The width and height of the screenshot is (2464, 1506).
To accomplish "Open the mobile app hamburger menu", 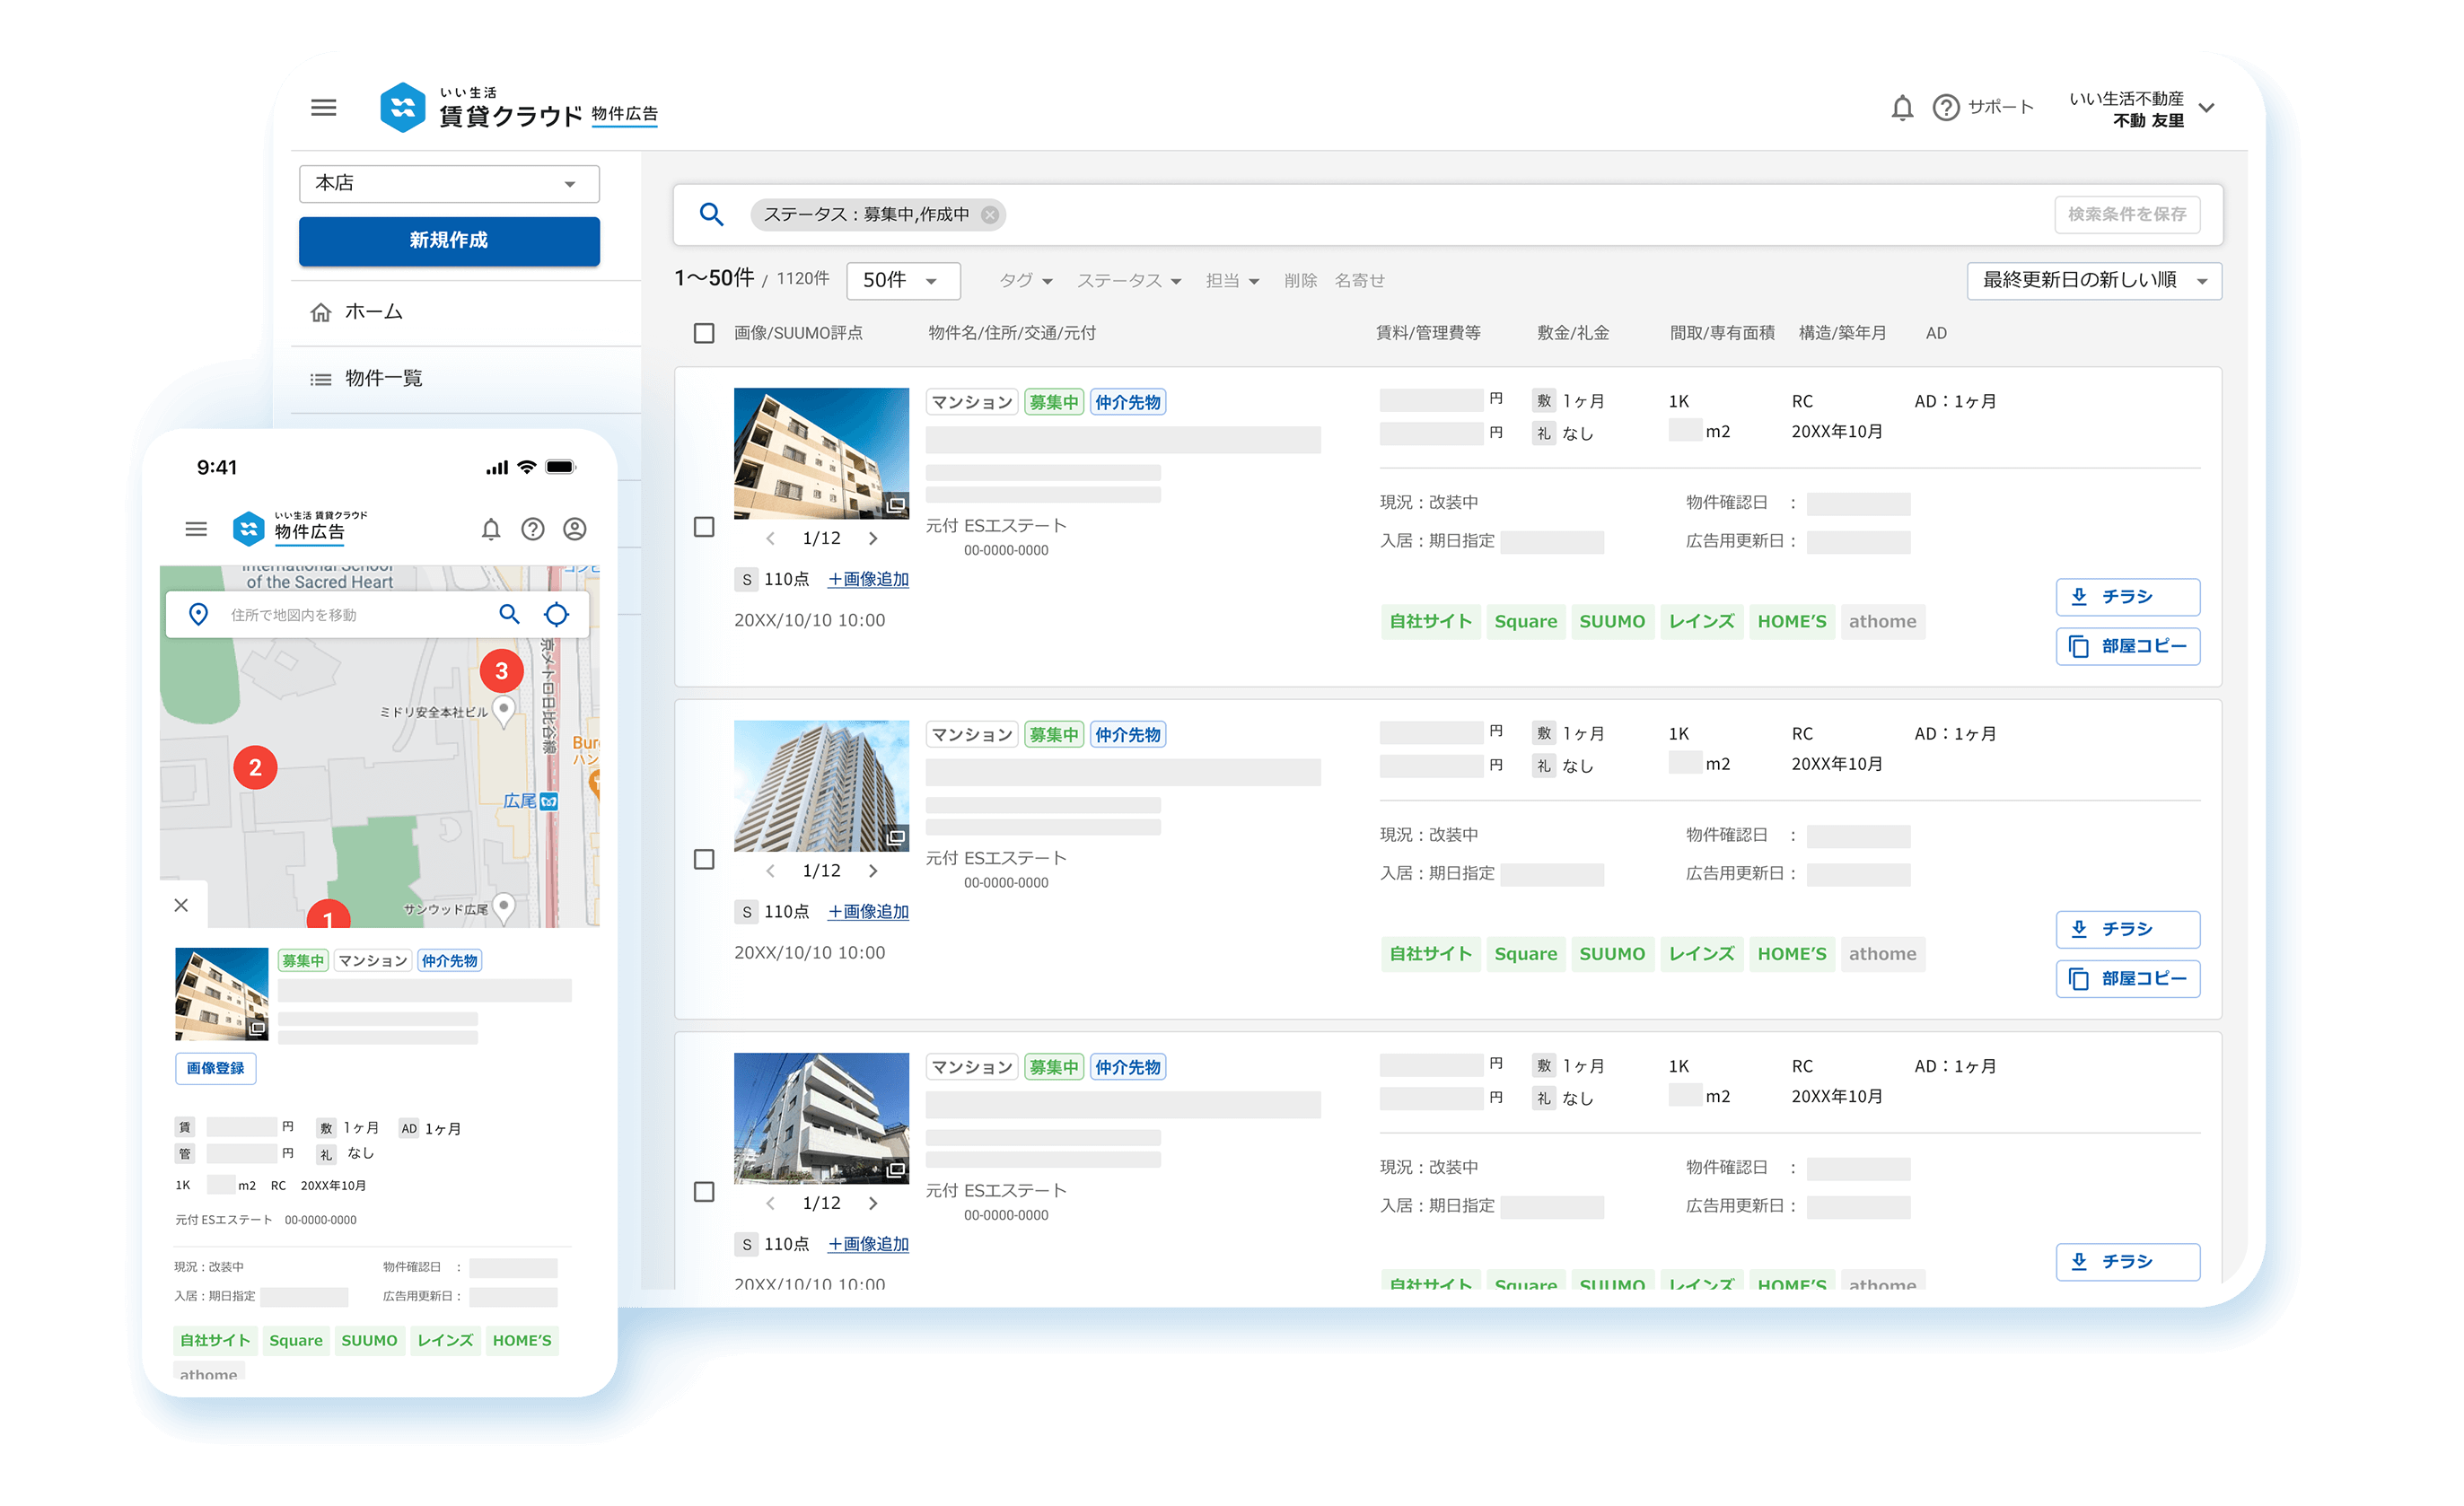I will click(x=196, y=529).
